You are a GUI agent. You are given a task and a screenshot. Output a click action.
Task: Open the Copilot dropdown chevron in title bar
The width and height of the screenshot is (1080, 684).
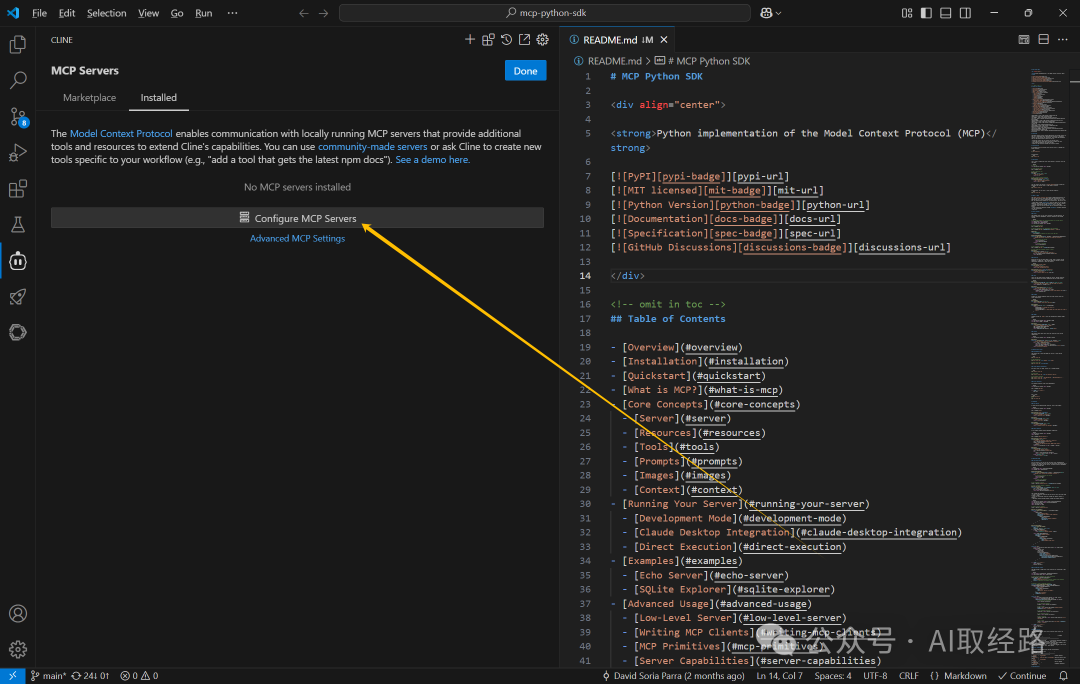779,13
